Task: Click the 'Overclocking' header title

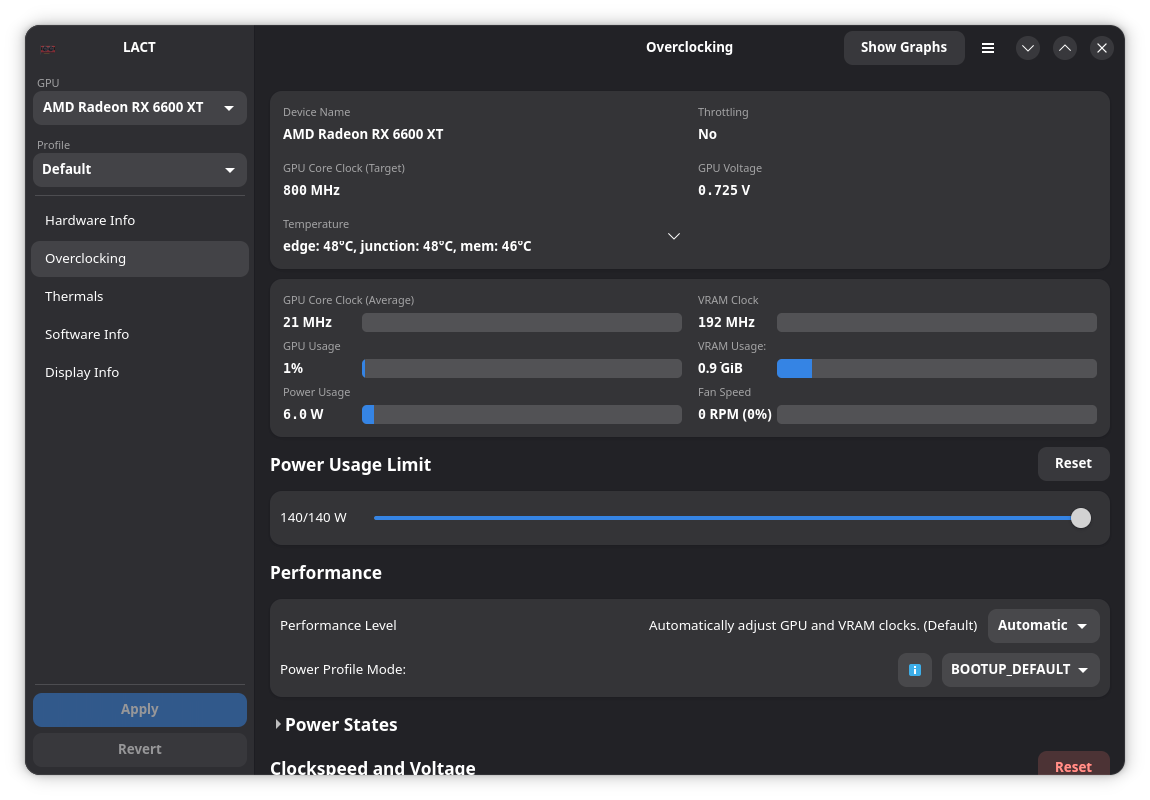Action: tap(689, 48)
